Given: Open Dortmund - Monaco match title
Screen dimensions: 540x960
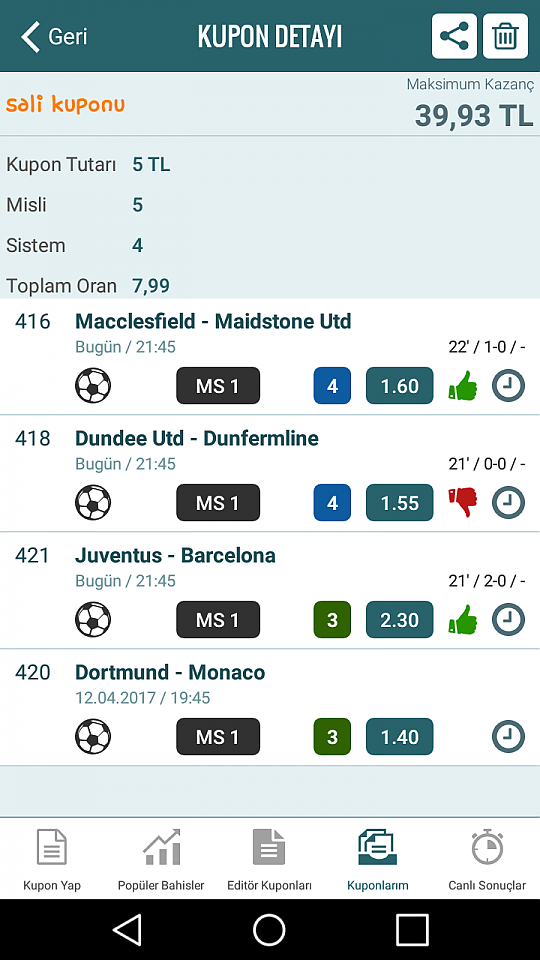Looking at the screenshot, I should tap(170, 672).
